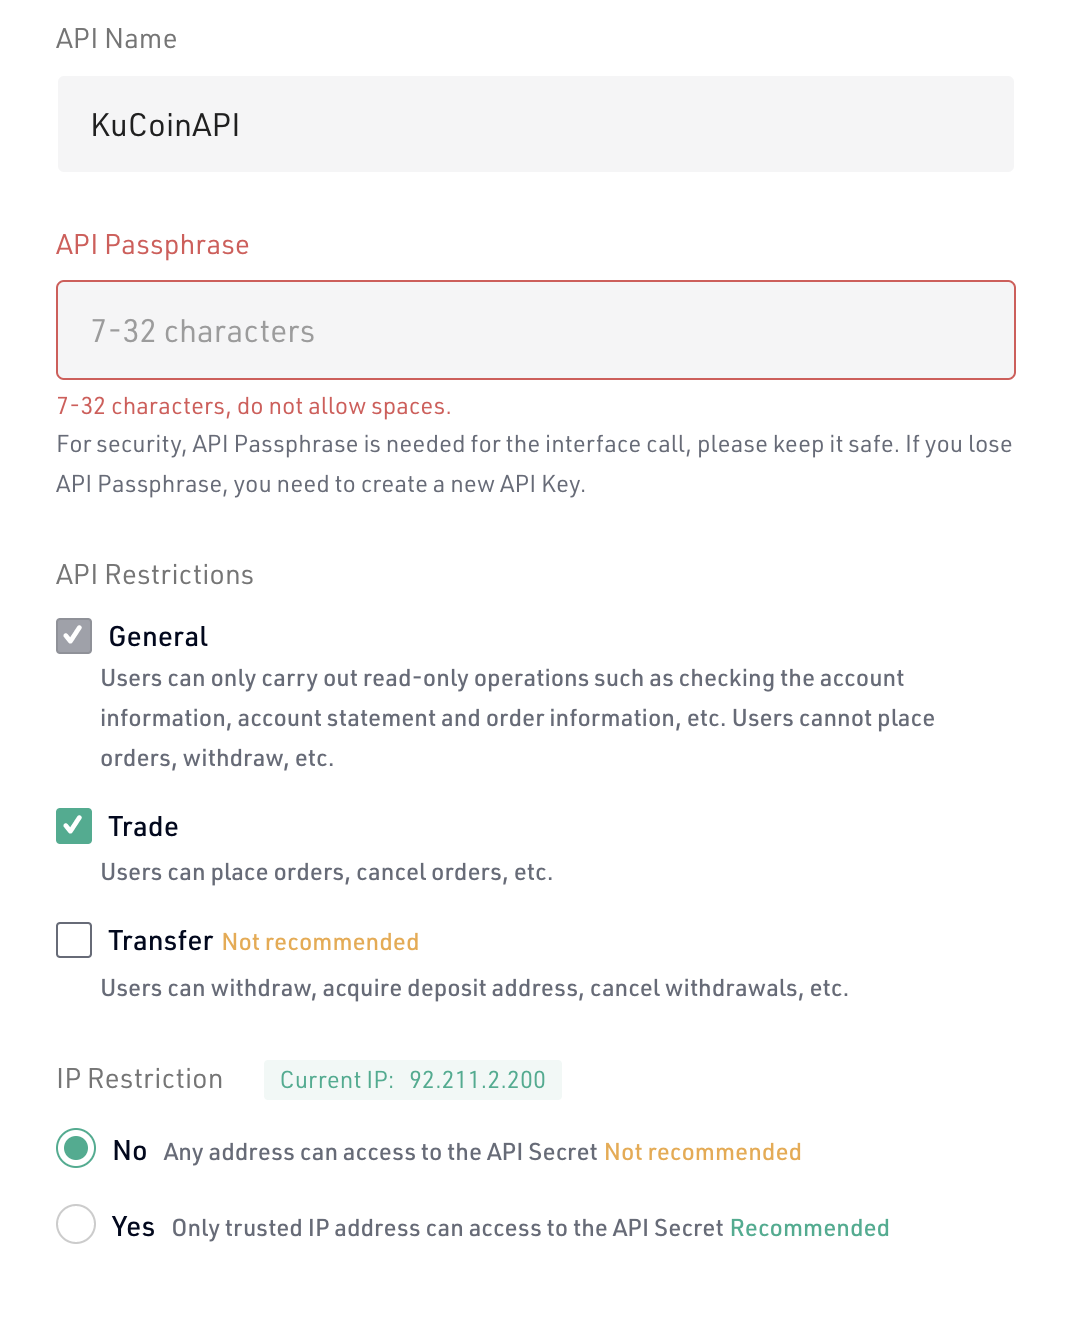Click the API Restrictions heading
The image size is (1068, 1328).
click(155, 575)
